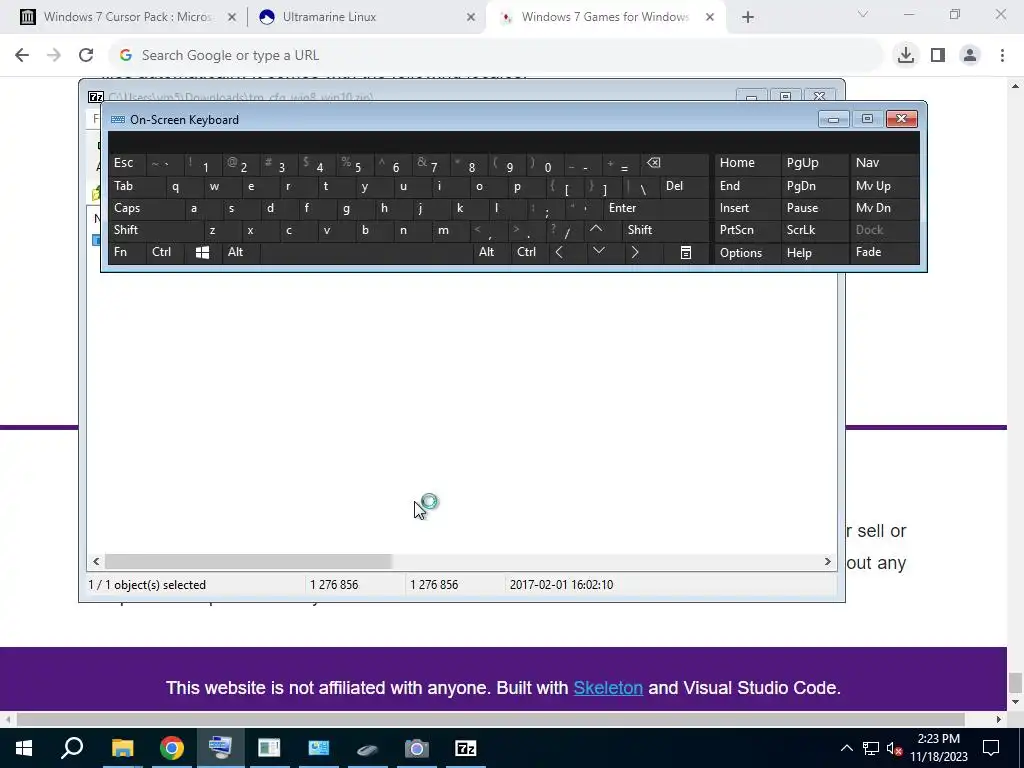Image resolution: width=1024 pixels, height=768 pixels.
Task: Switch to Chrome in taskbar
Action: [172, 748]
